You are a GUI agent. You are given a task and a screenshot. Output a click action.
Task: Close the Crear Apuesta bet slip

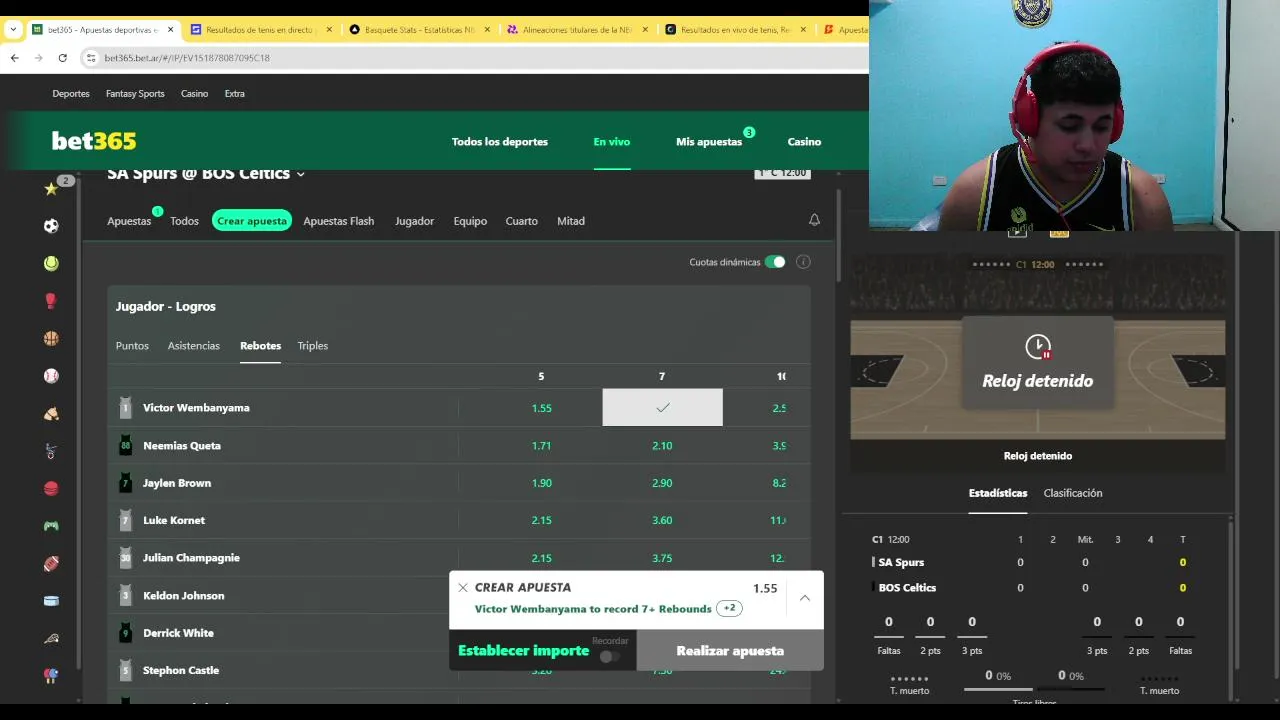point(462,588)
